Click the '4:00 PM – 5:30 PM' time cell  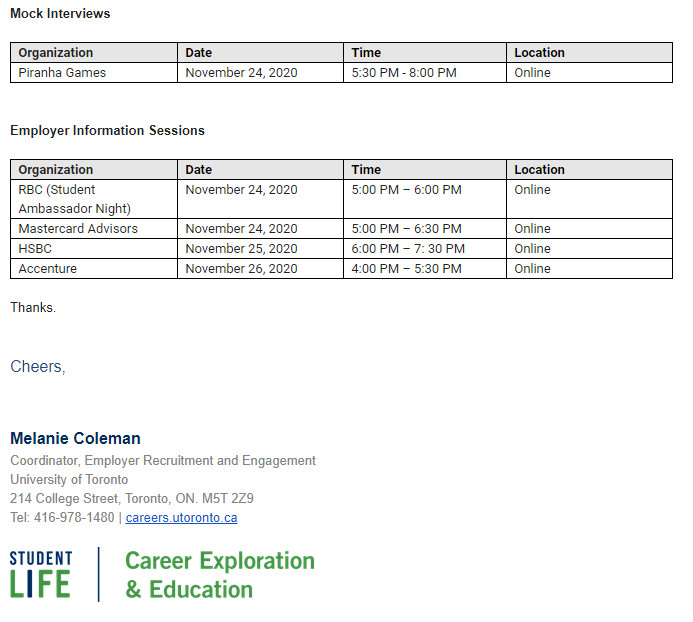(425, 268)
